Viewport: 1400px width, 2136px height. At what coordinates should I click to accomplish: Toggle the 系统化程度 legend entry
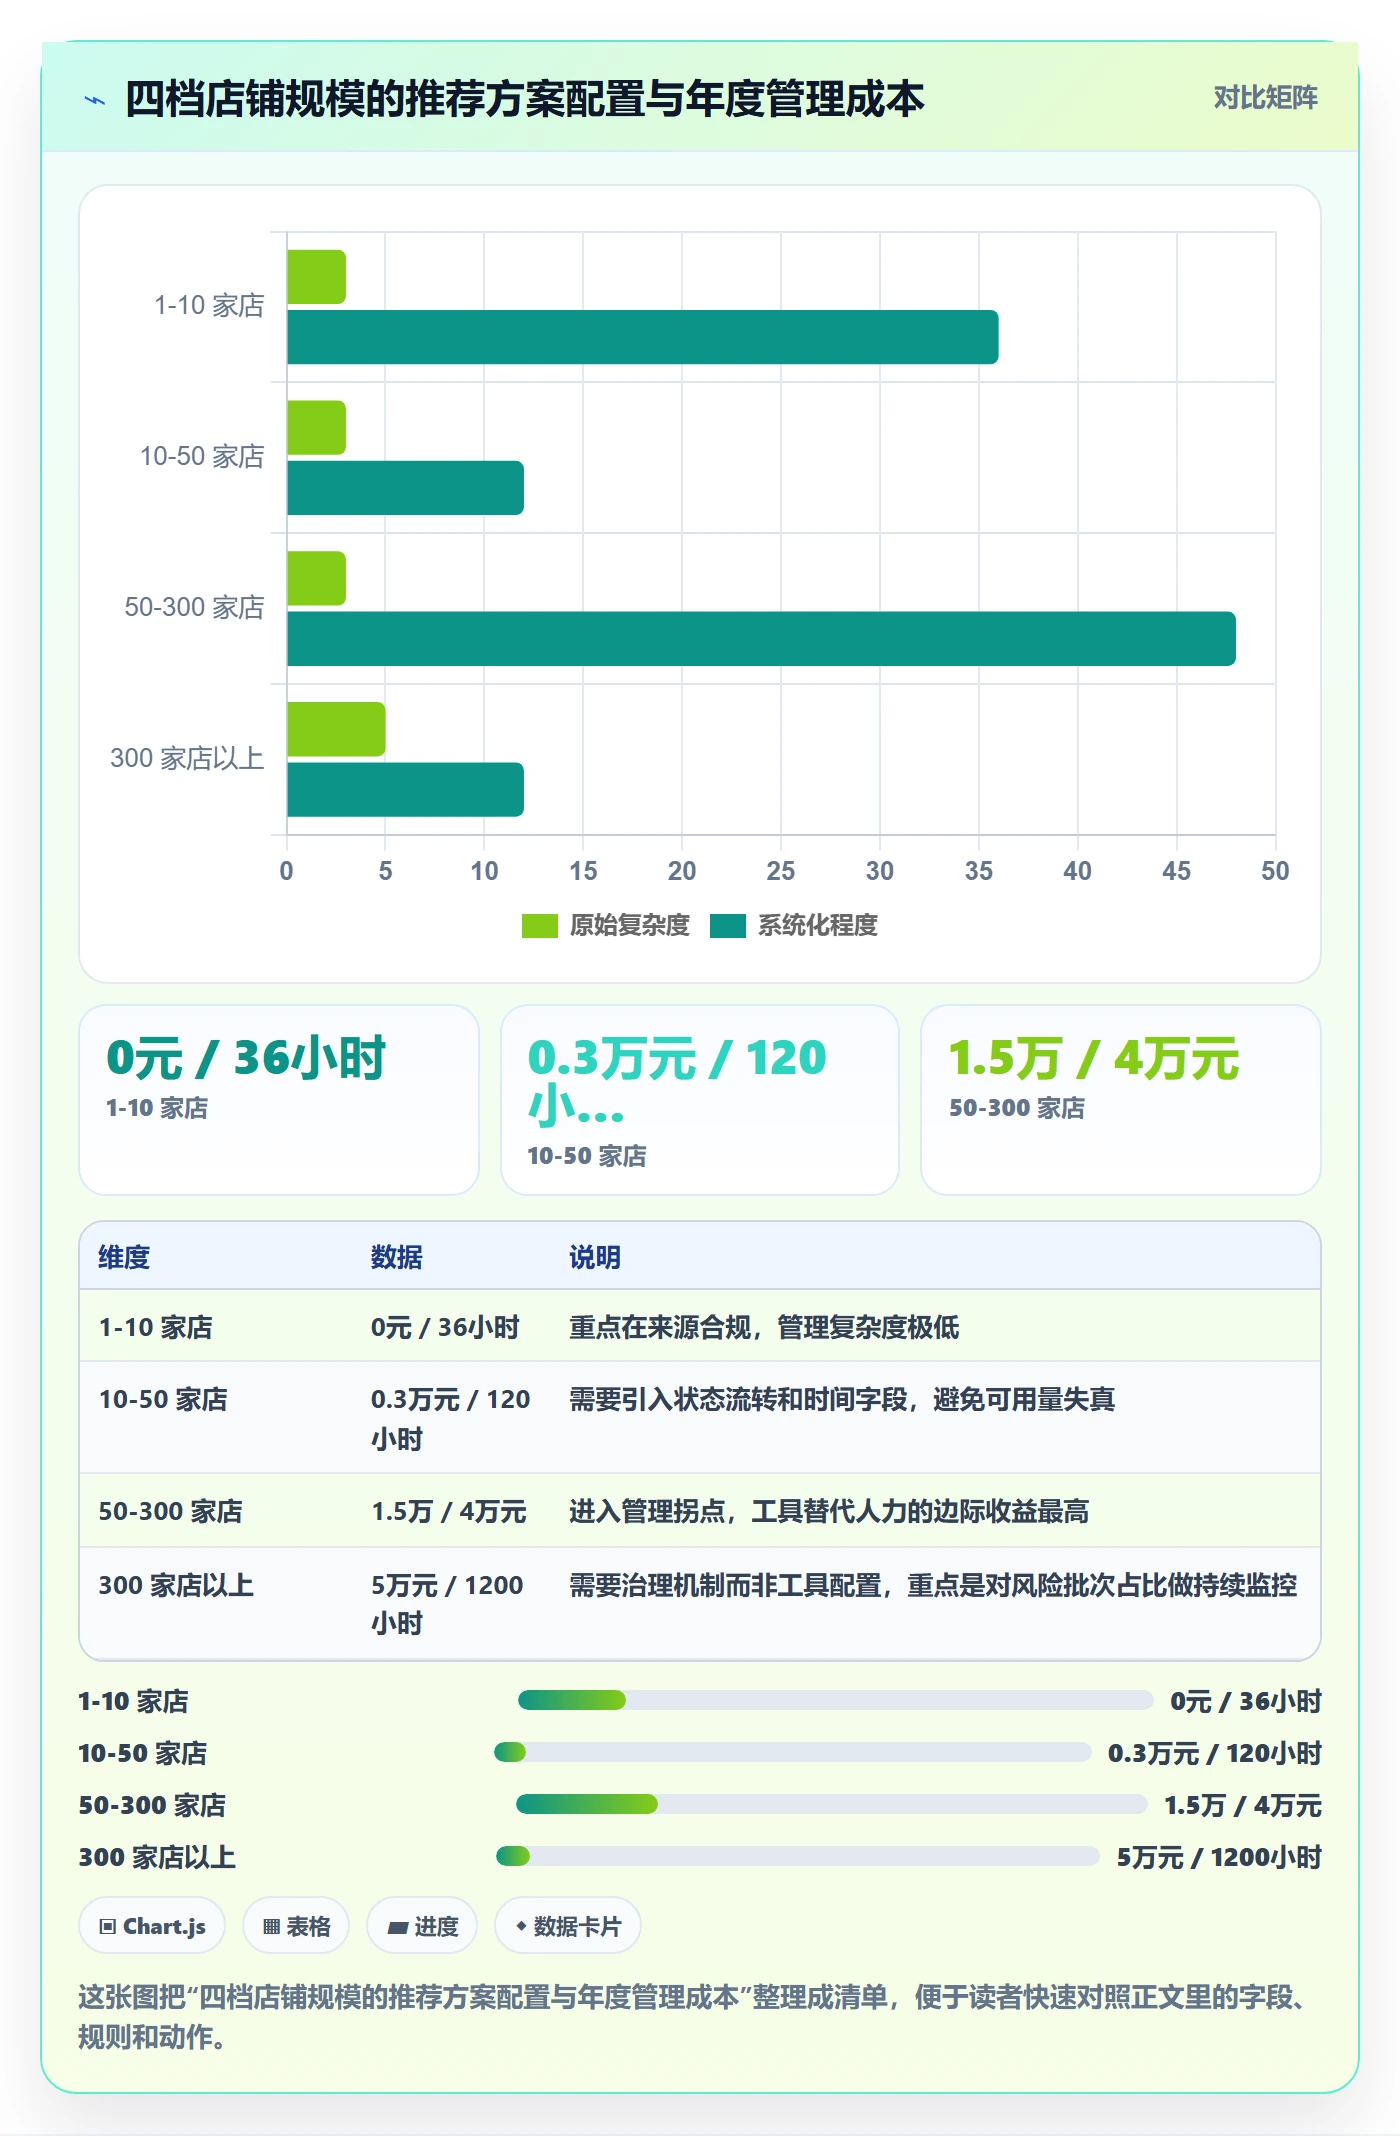tap(794, 926)
